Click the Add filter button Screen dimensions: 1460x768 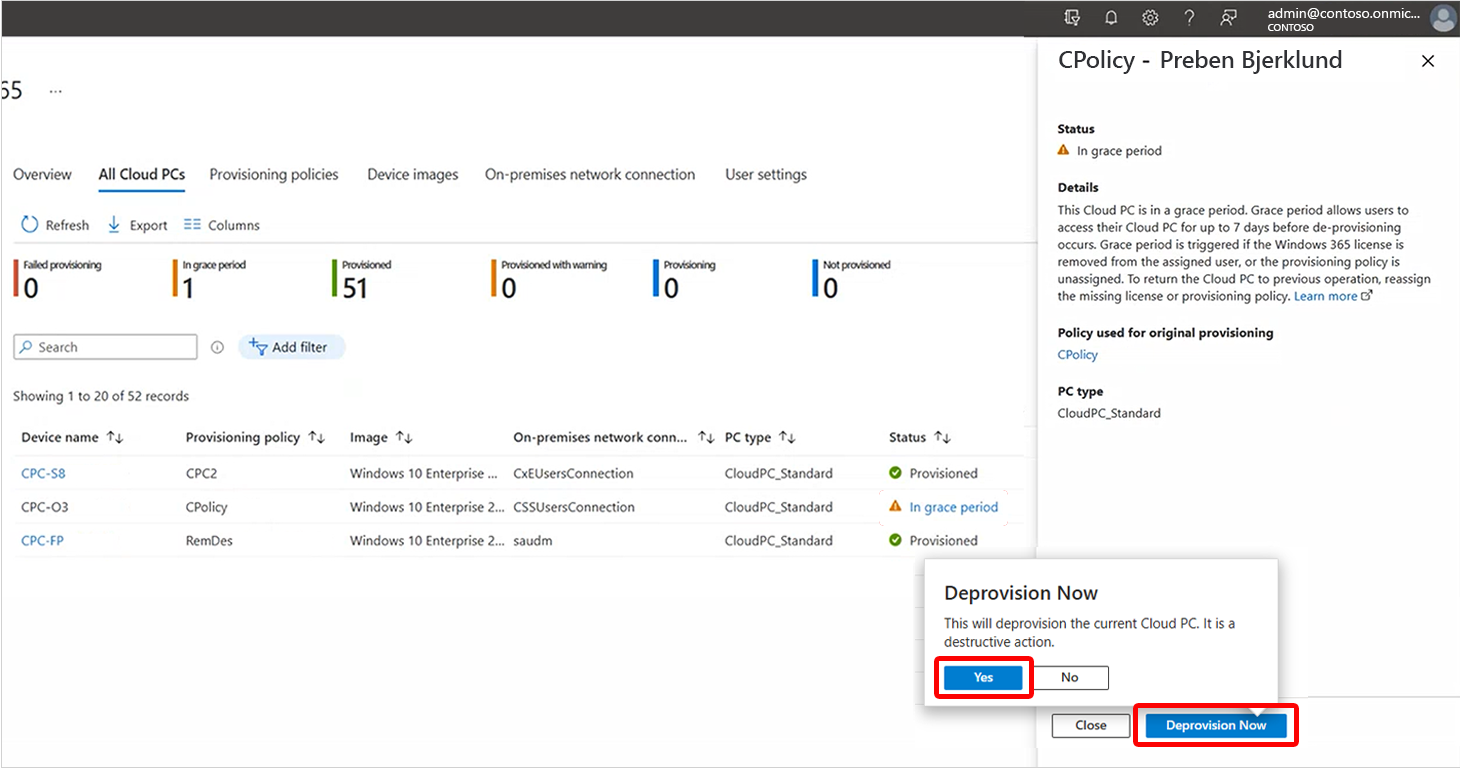290,347
